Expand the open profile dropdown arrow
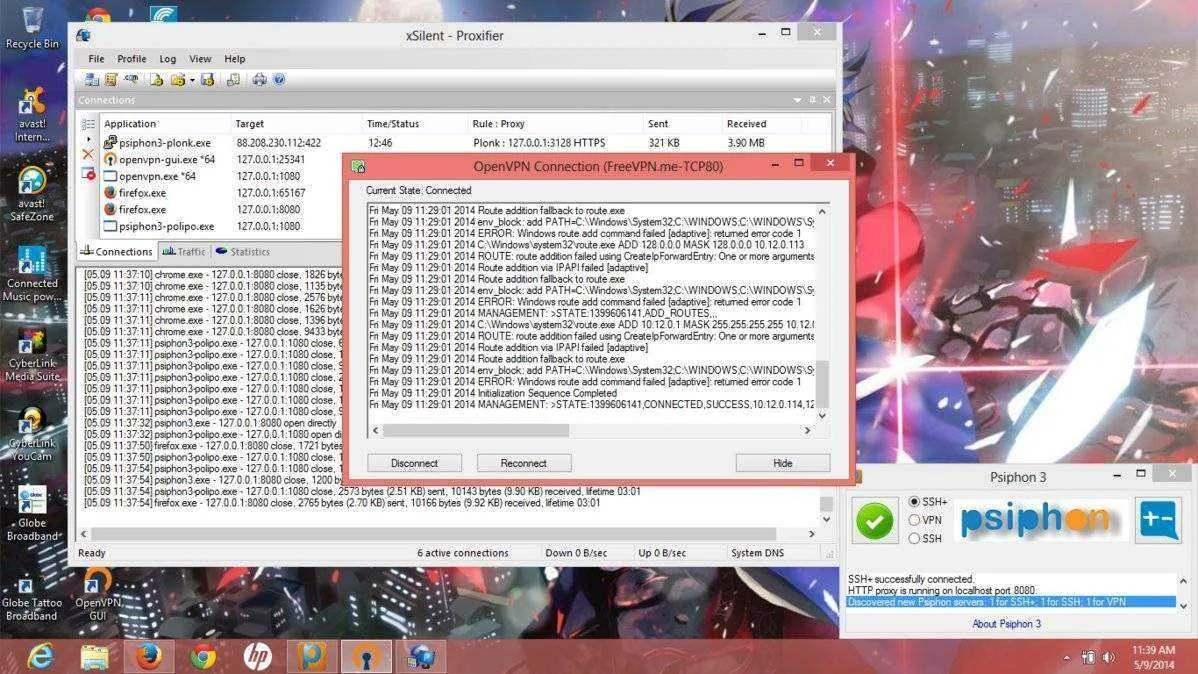The image size is (1198, 674). point(192,79)
